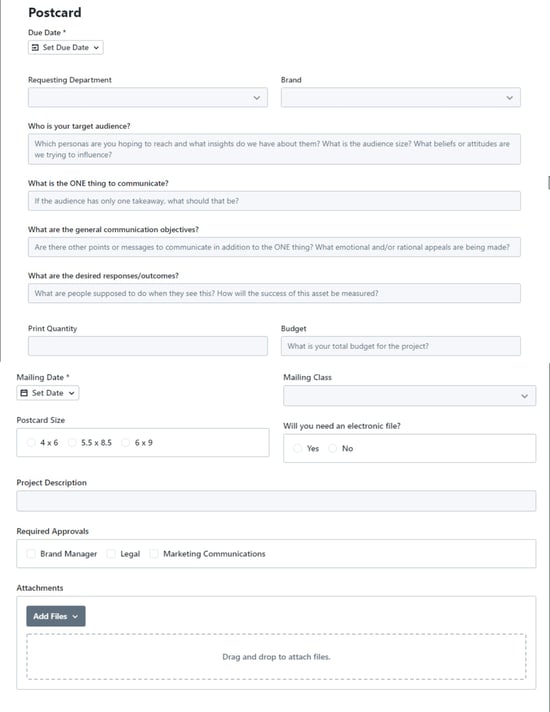This screenshot has width=550, height=712.
Task: Click the target audience text field
Action: coord(274,149)
